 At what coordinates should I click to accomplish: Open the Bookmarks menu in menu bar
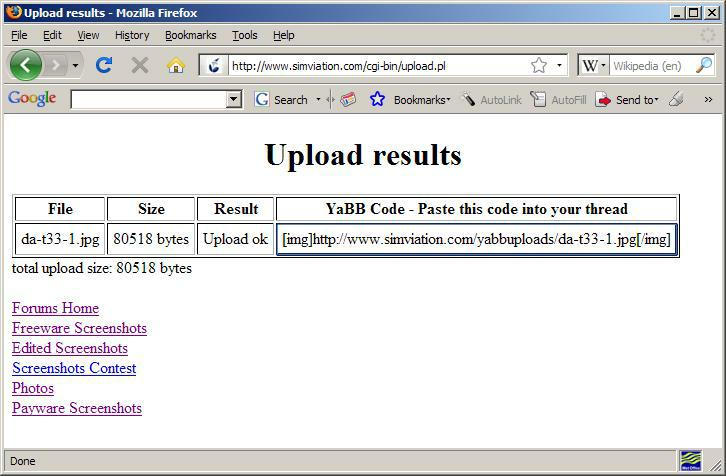click(190, 35)
